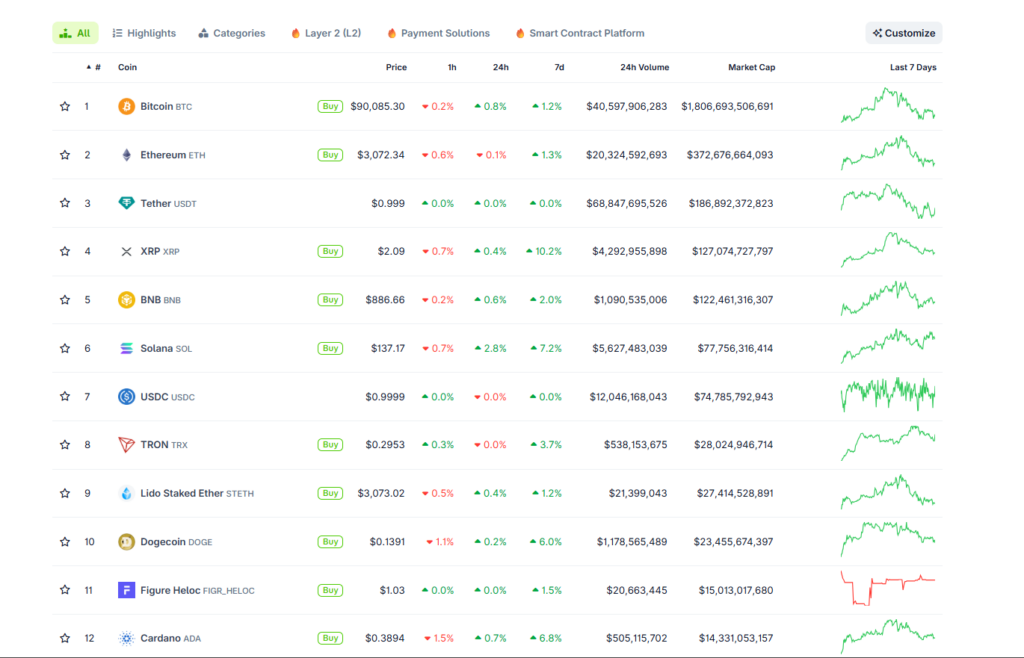1024x658 pixels.
Task: Click the Dogecoin logo icon
Action: (x=126, y=542)
